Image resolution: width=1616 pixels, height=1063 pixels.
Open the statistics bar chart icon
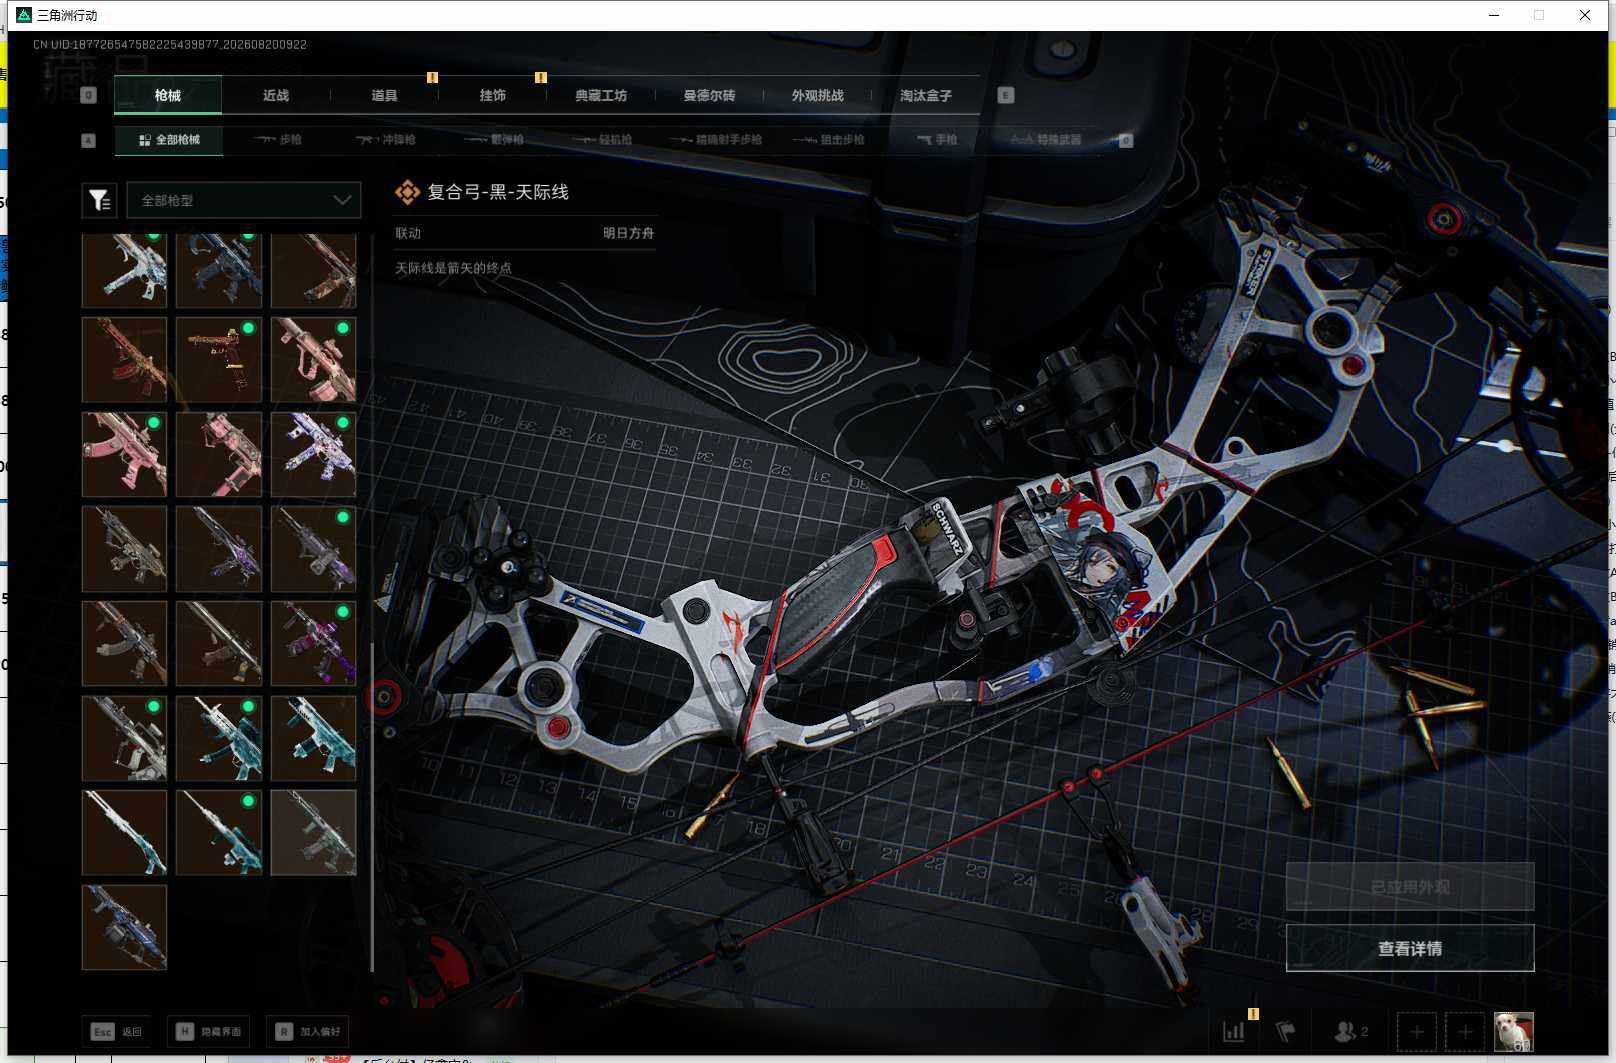coord(1234,1031)
